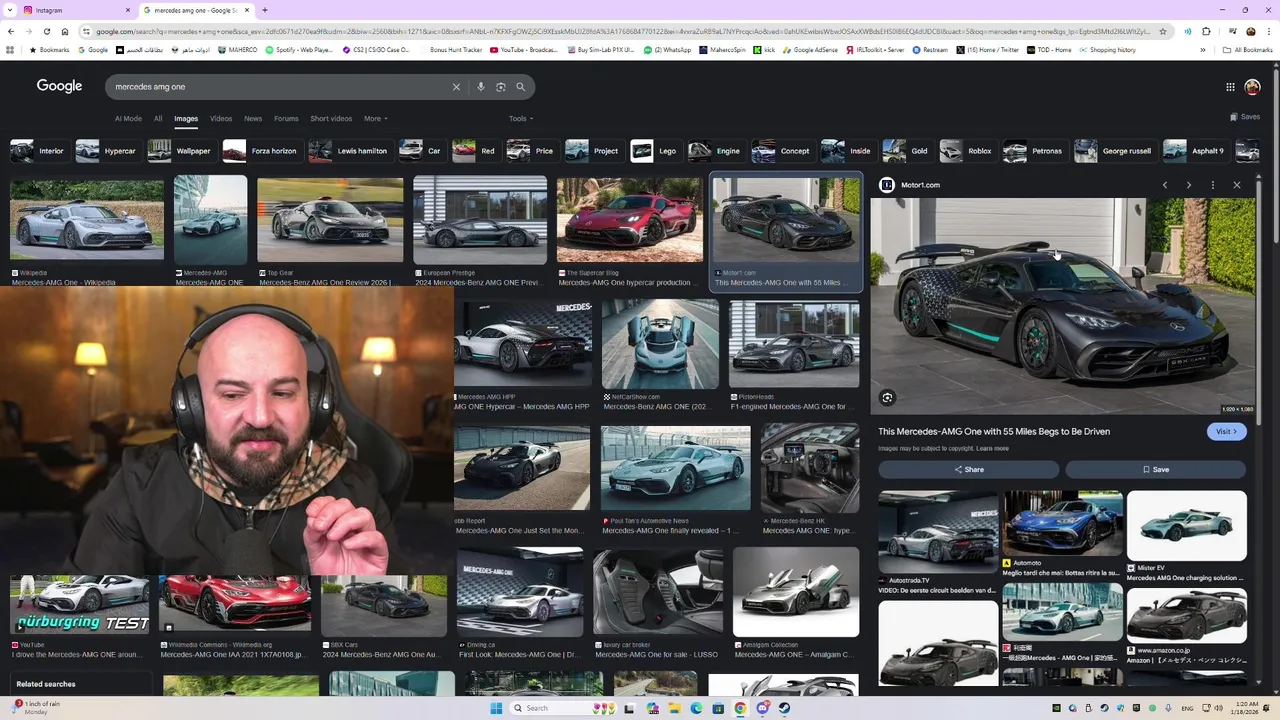Filter images by the Forza horizon chip
Viewport: 1280px width, 720px height.
(x=260, y=151)
